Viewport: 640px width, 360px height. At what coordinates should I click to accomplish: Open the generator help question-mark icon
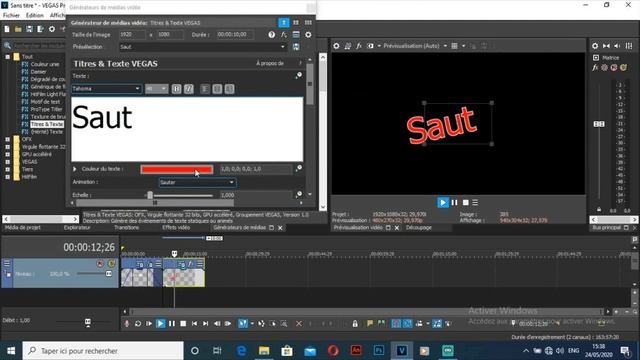point(272,35)
